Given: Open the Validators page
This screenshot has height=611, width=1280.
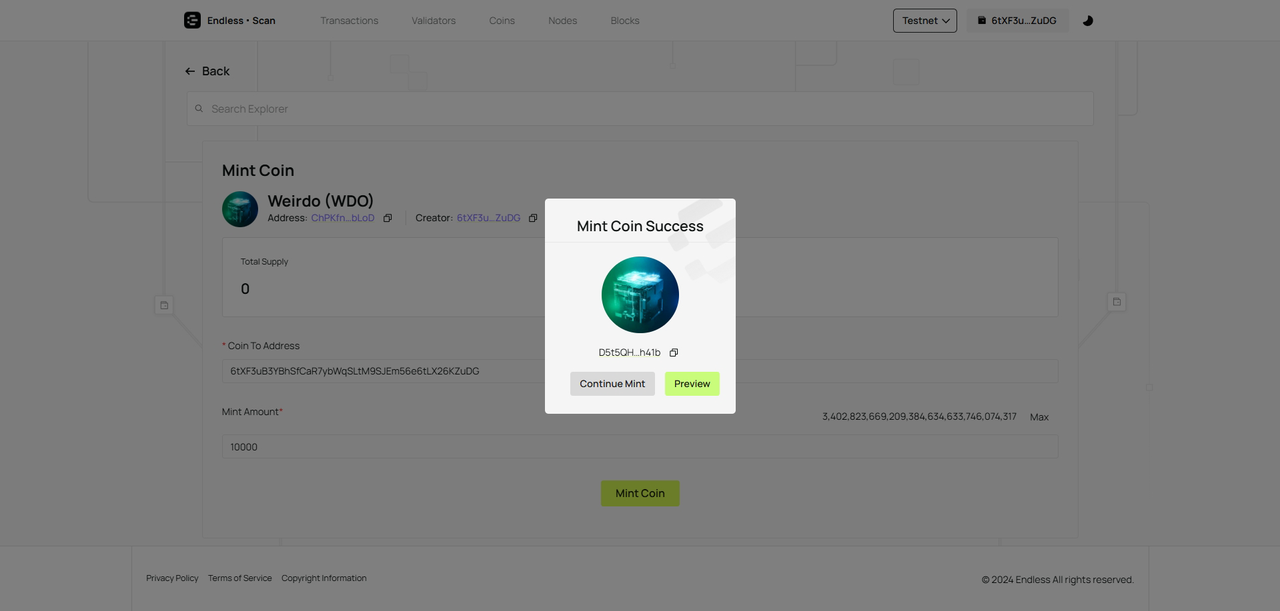Looking at the screenshot, I should [x=433, y=20].
